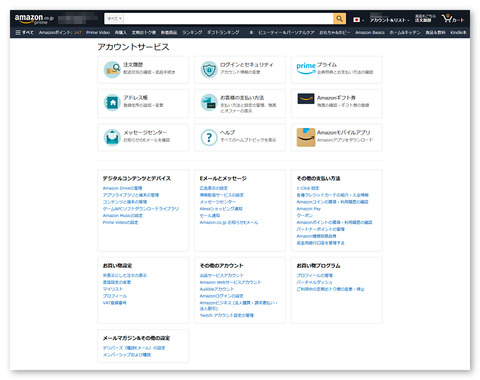Open the Prime Videoの設定 link

(x=120, y=222)
